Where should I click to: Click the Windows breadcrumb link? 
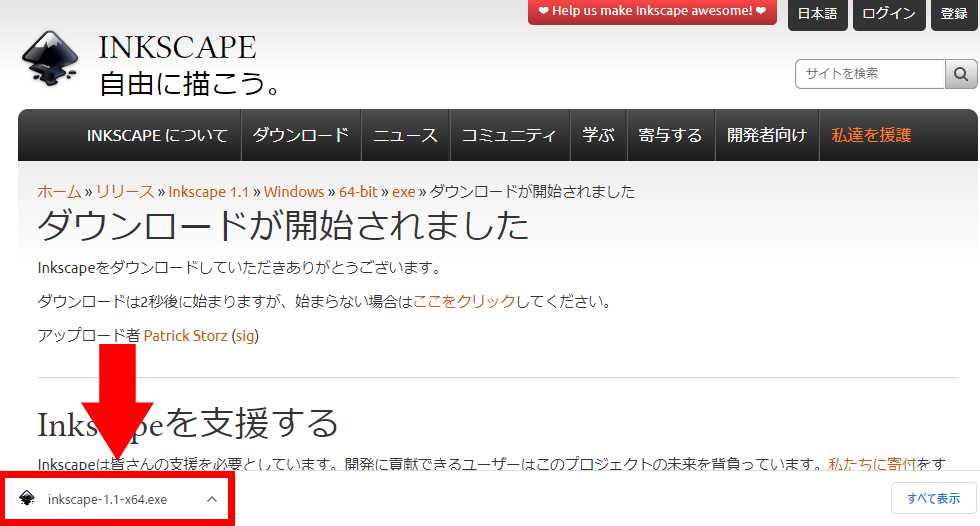tap(294, 192)
